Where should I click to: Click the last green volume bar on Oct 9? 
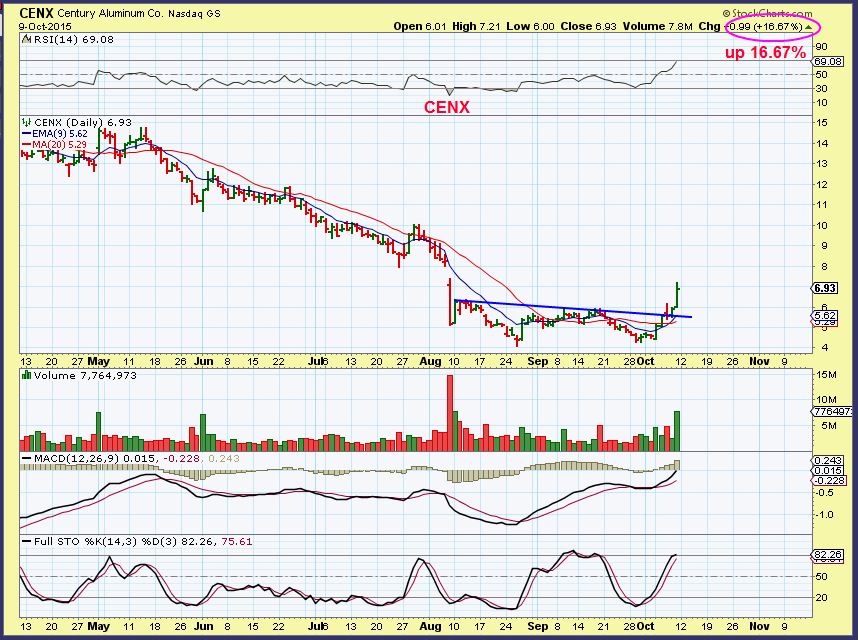(x=676, y=430)
